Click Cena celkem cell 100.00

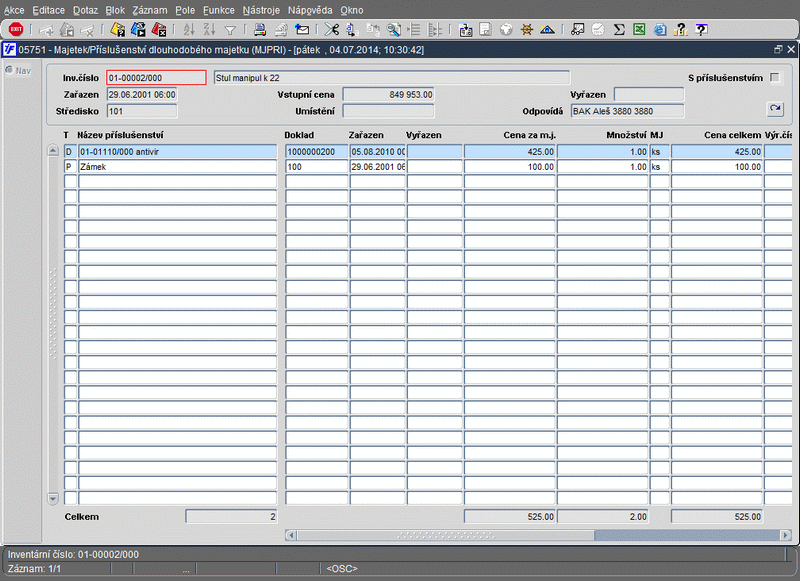click(717, 166)
